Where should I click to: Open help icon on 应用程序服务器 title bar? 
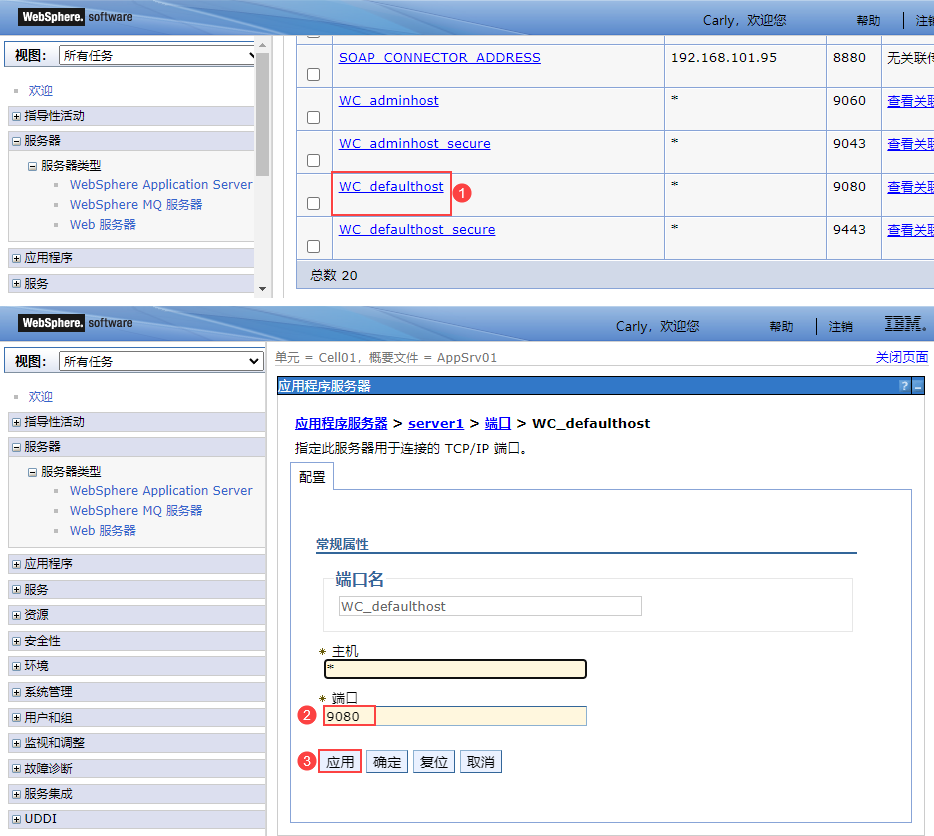904,386
